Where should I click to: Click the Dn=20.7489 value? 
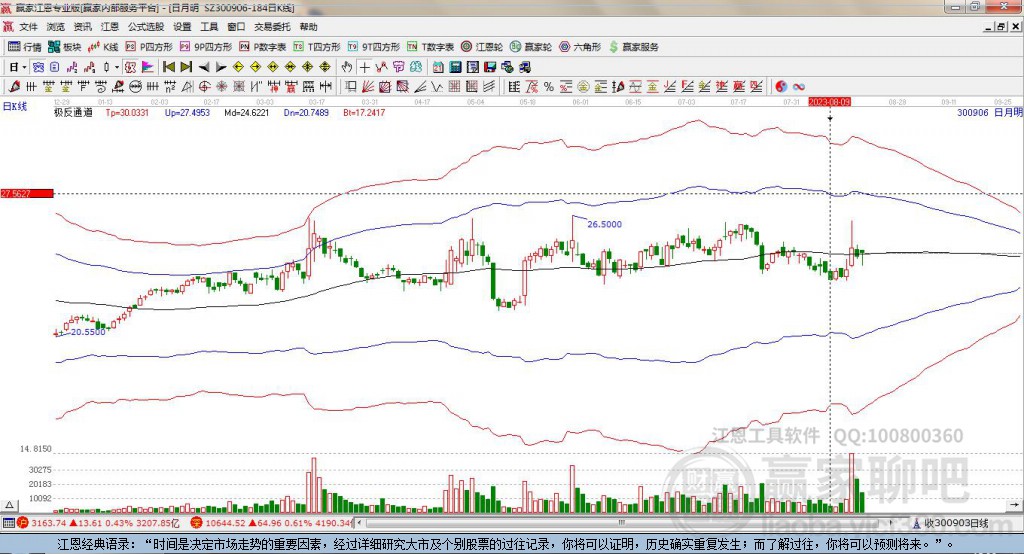[306, 112]
